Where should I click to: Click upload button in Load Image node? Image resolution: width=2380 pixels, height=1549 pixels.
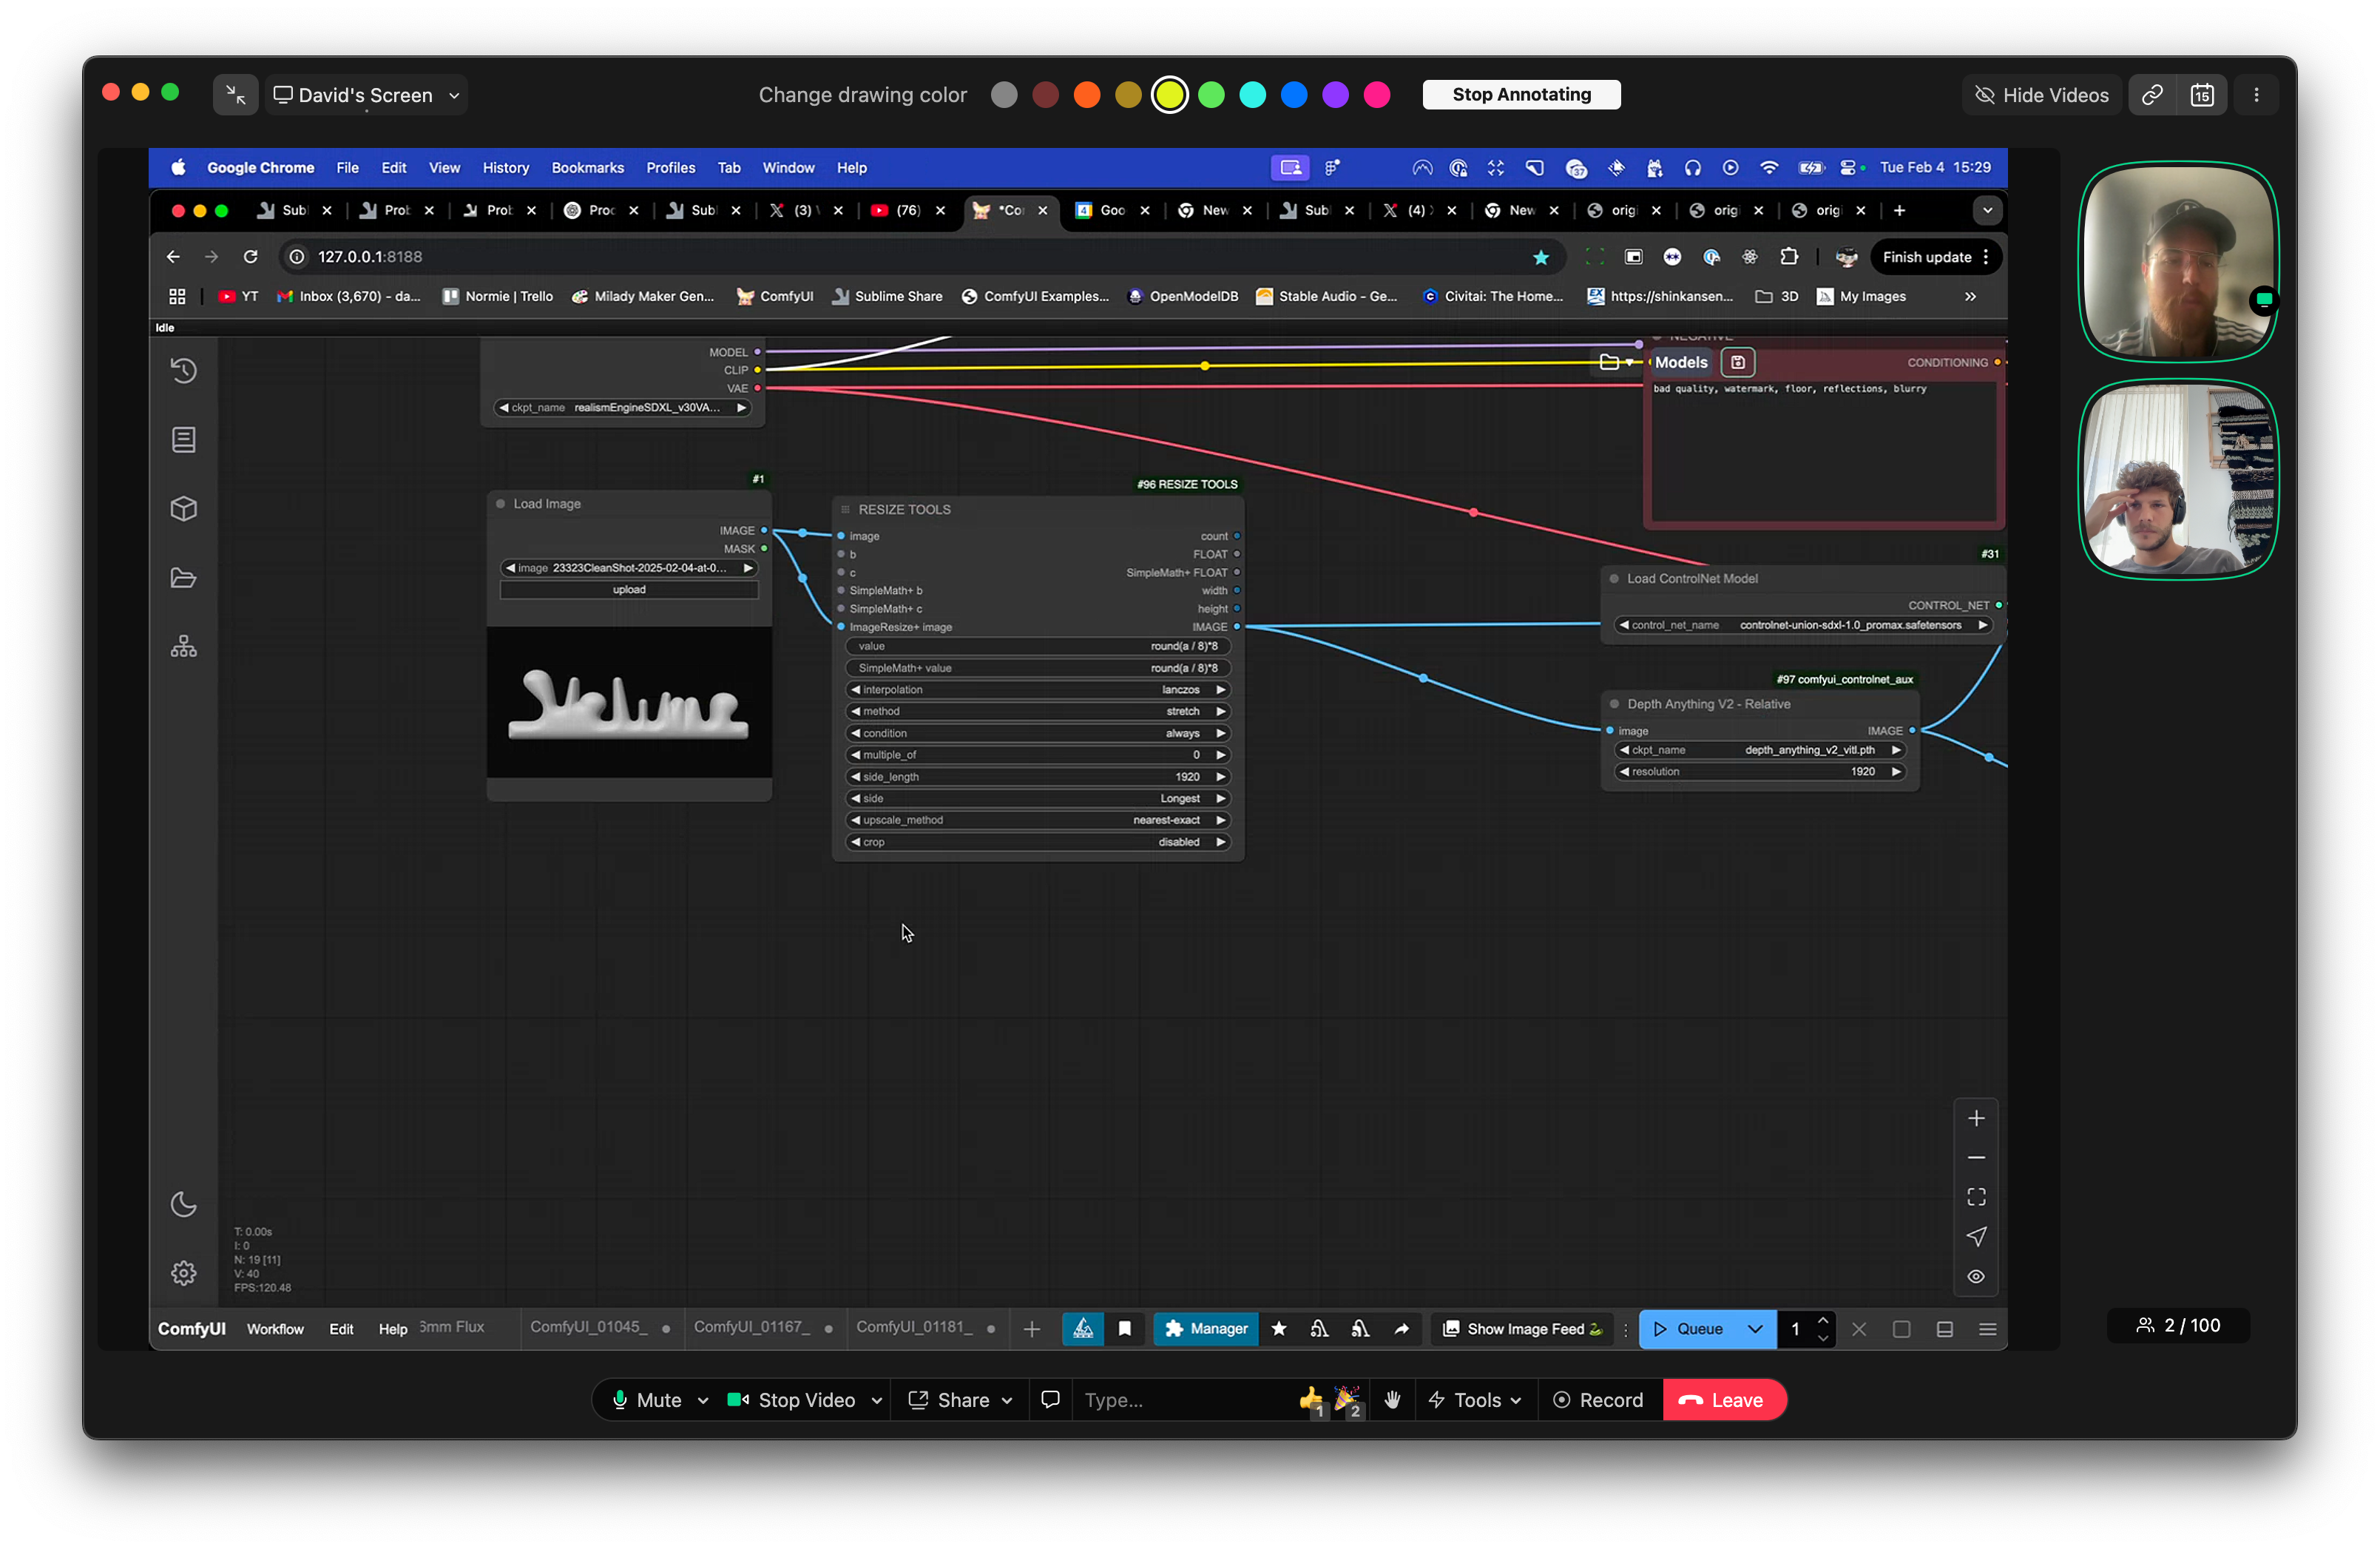click(629, 589)
